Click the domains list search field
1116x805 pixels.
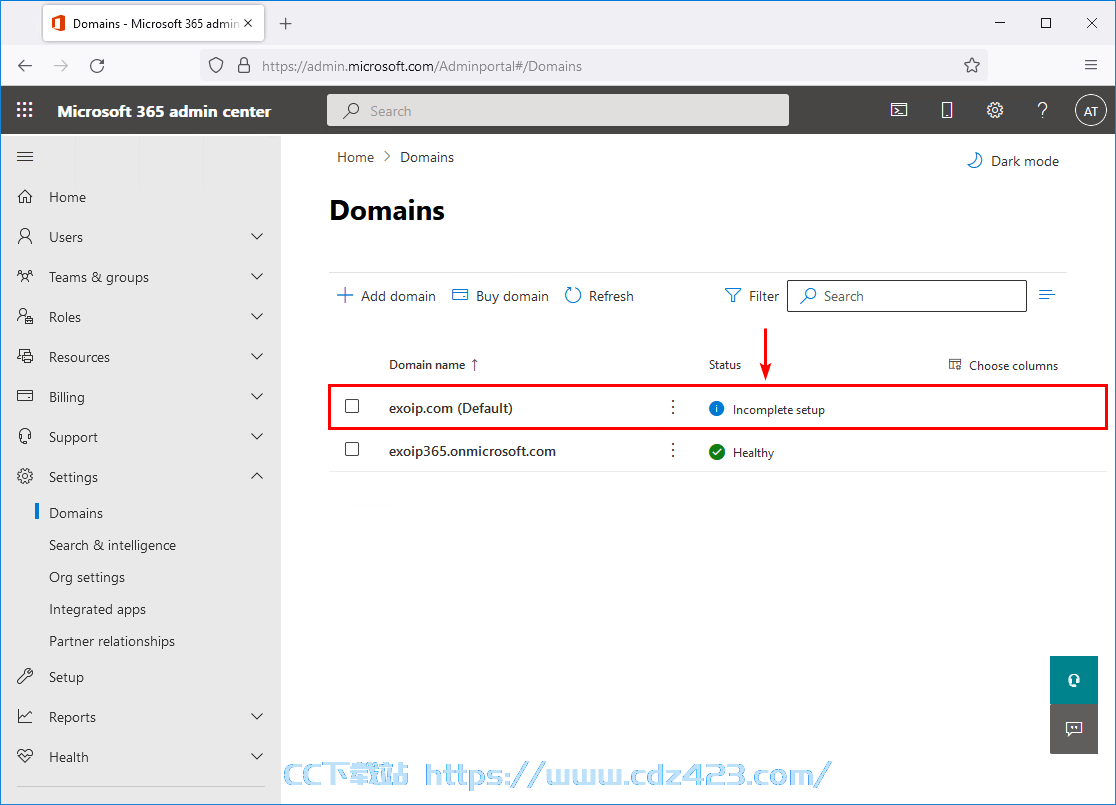click(906, 295)
